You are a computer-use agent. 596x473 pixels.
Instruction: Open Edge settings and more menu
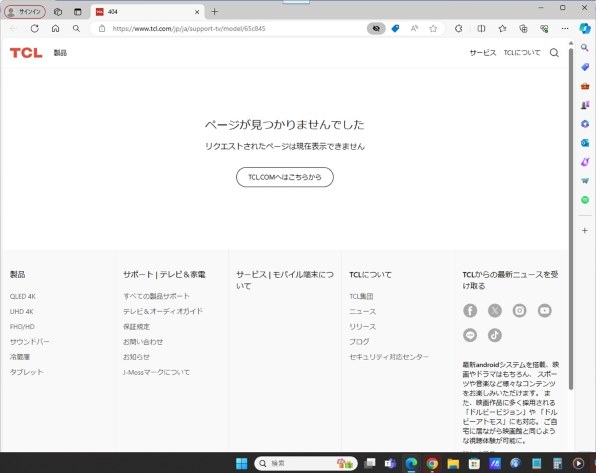565,29
